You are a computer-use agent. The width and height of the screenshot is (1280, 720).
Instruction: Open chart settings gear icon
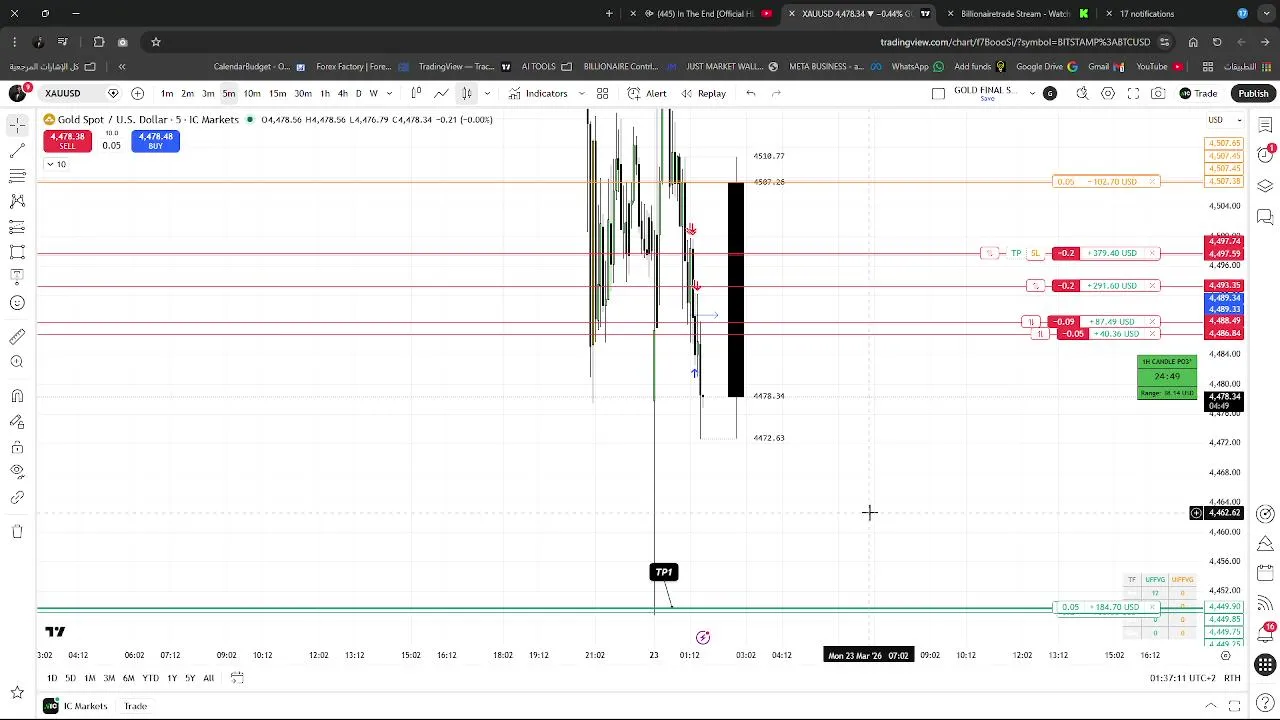pos(1108,93)
